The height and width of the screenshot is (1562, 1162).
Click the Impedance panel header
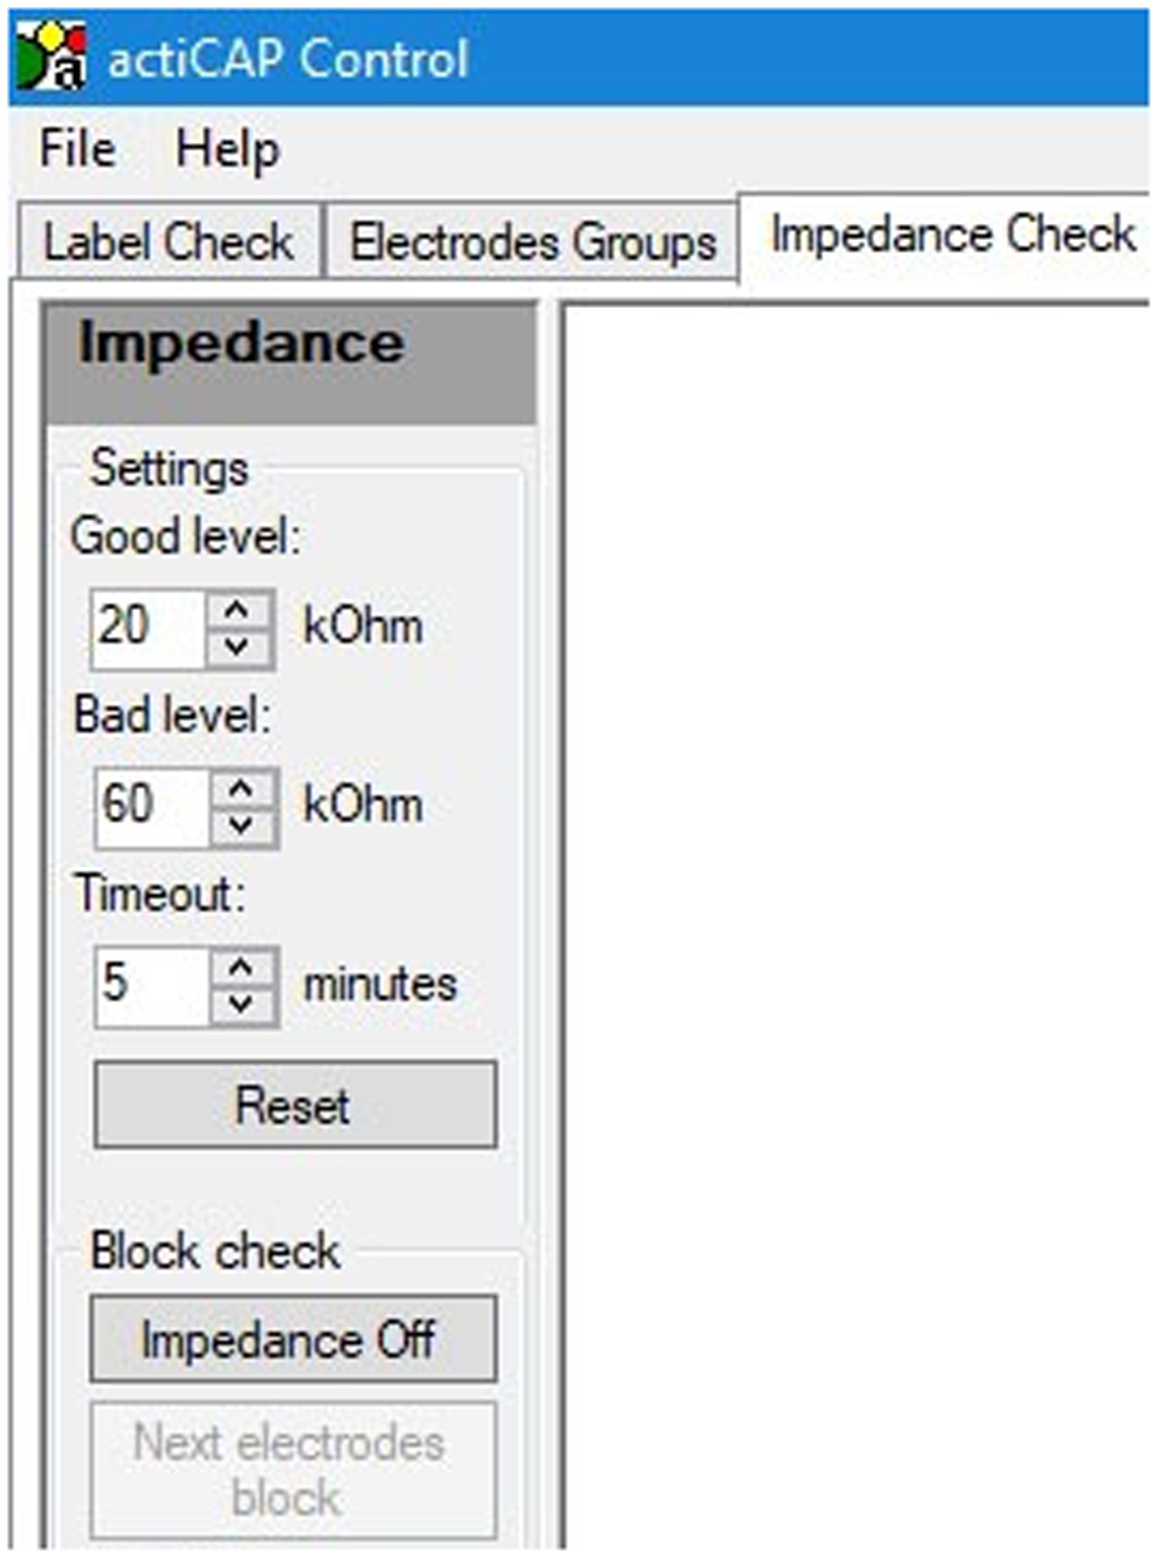click(x=290, y=362)
